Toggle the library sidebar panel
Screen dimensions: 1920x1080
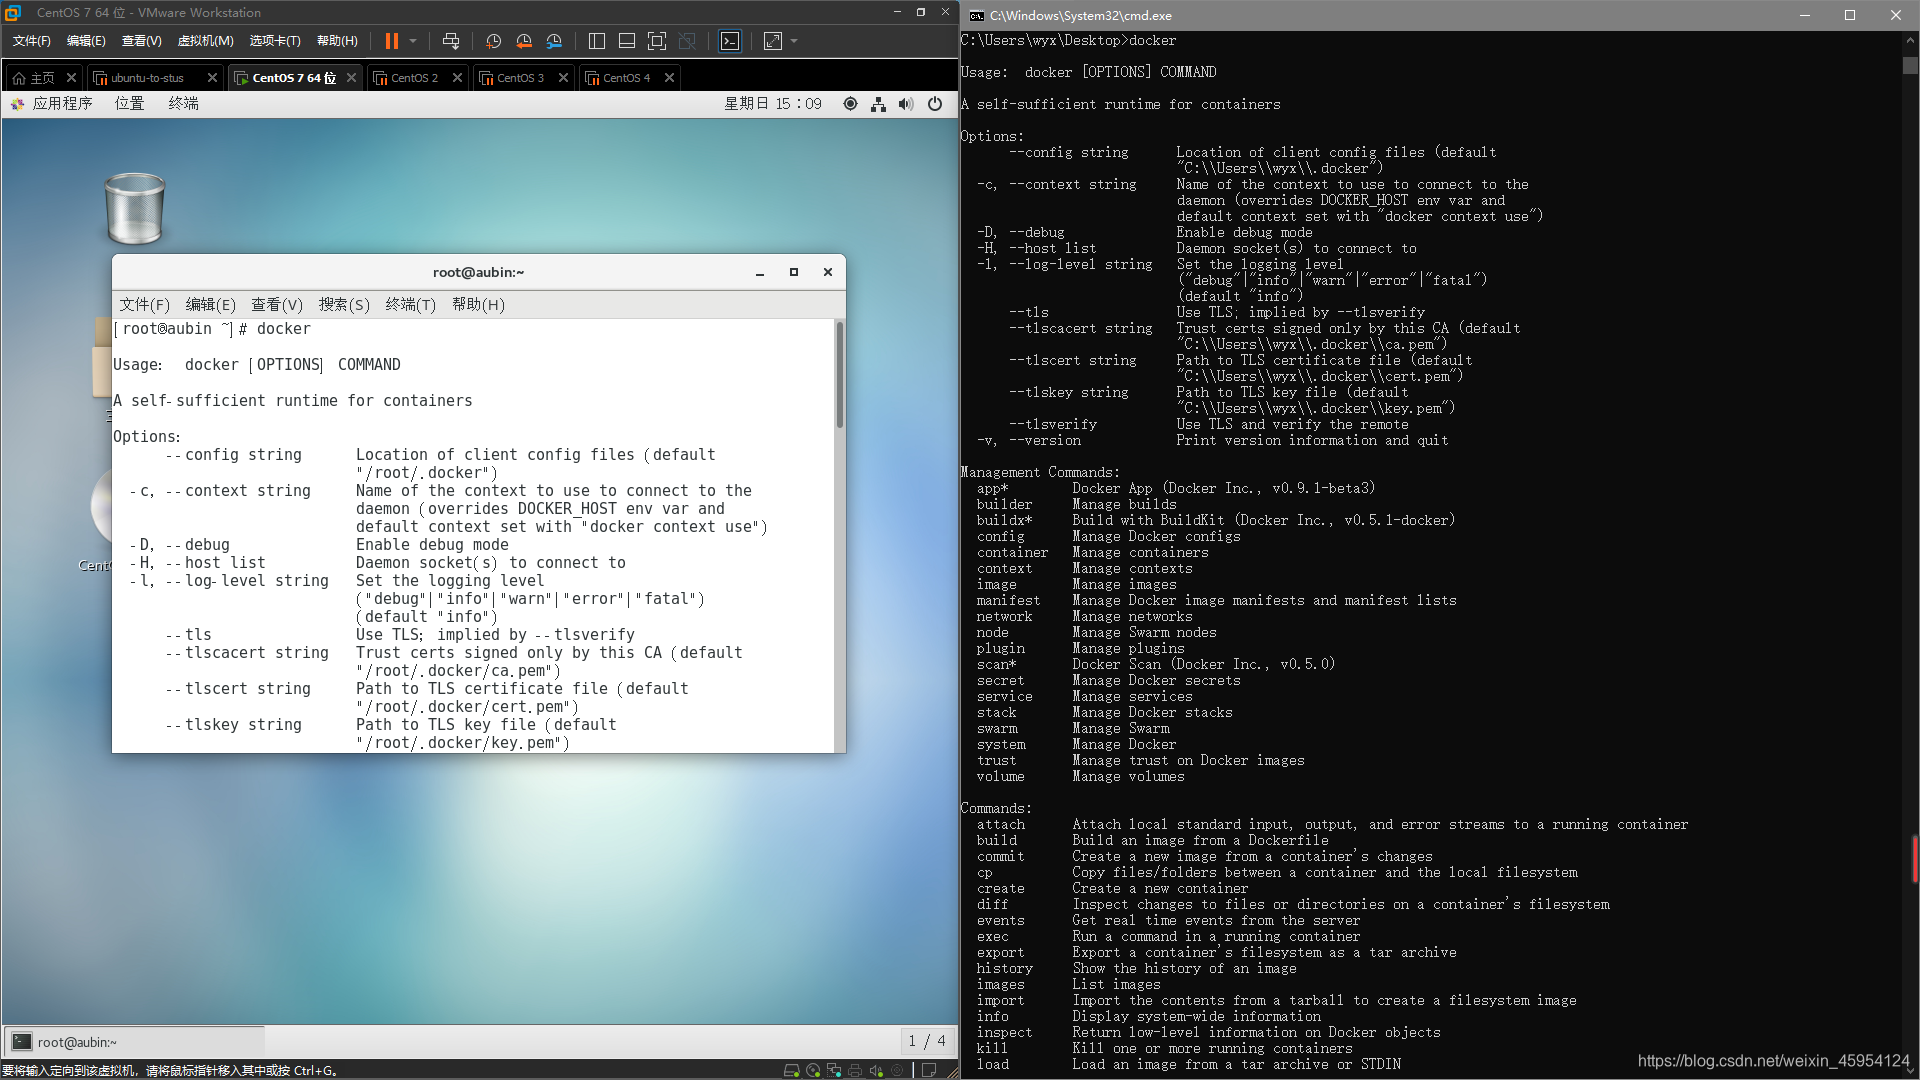[597, 41]
